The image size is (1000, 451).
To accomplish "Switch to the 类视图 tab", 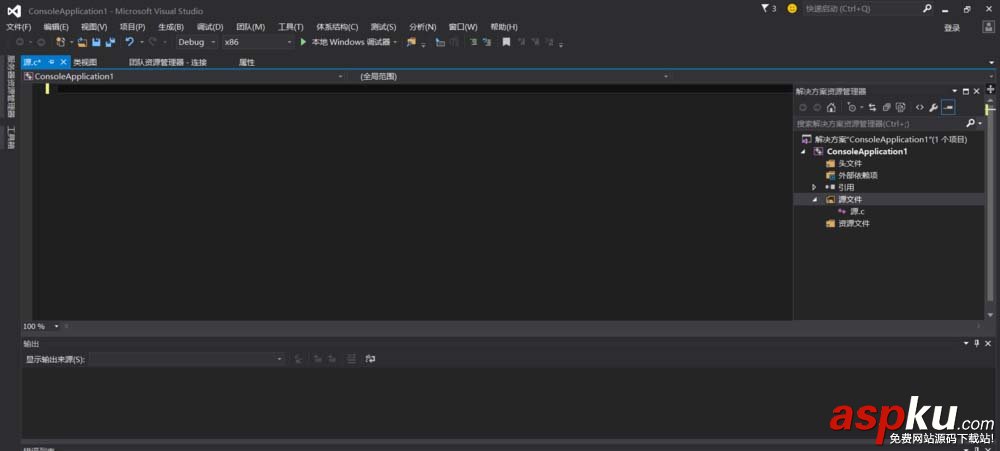I will coord(85,62).
